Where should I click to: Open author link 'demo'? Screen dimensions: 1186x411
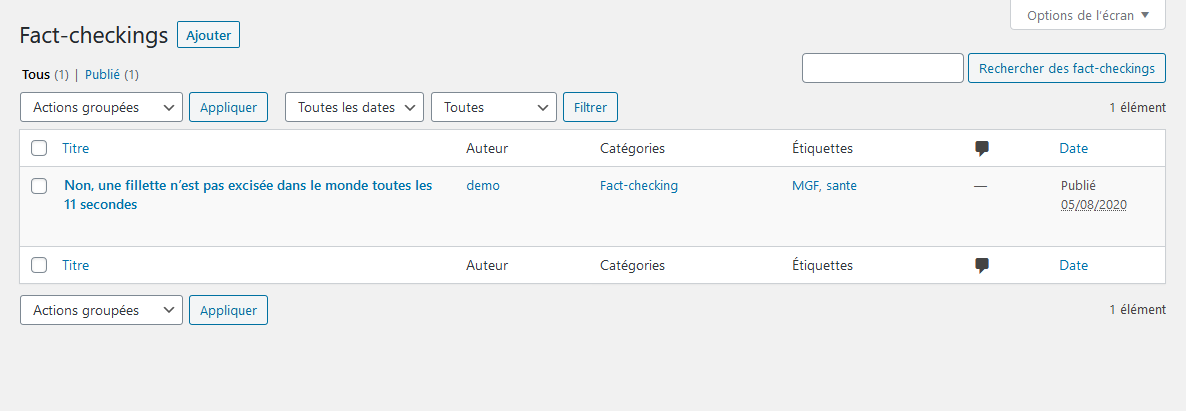click(483, 185)
